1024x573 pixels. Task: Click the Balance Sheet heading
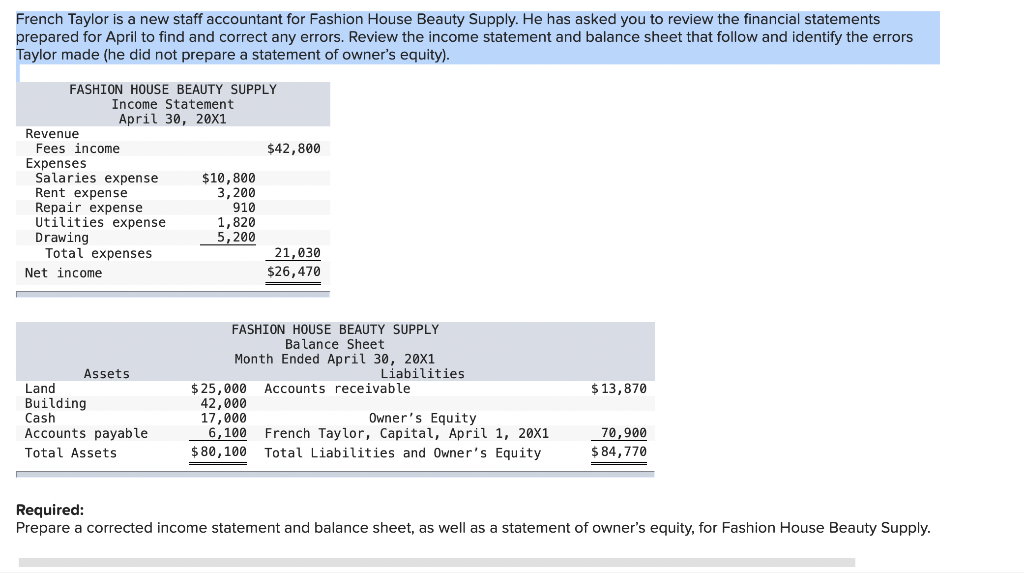click(x=334, y=344)
